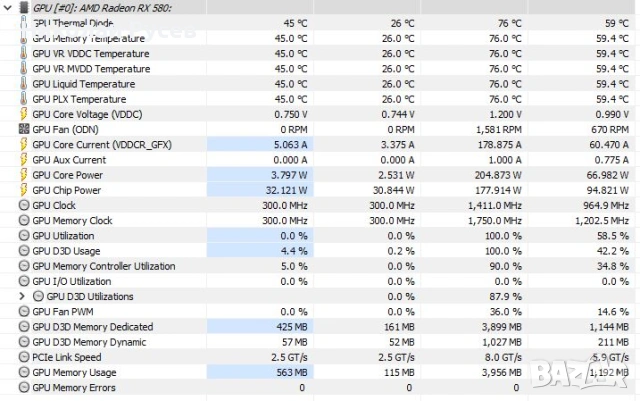Click the clock icon of GPU Clock row
Screen dimensions: 640x401
(x=24, y=205)
